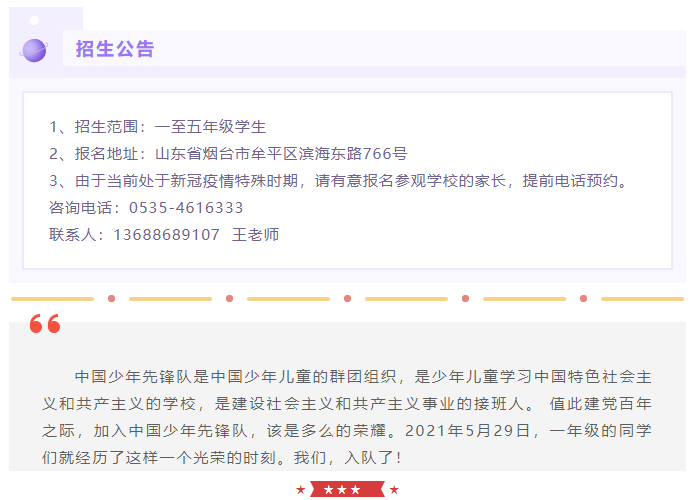Viewport: 692px width, 500px height.
Task: Click the mobile number 13688689107
Action: pyautogui.click(x=166, y=235)
